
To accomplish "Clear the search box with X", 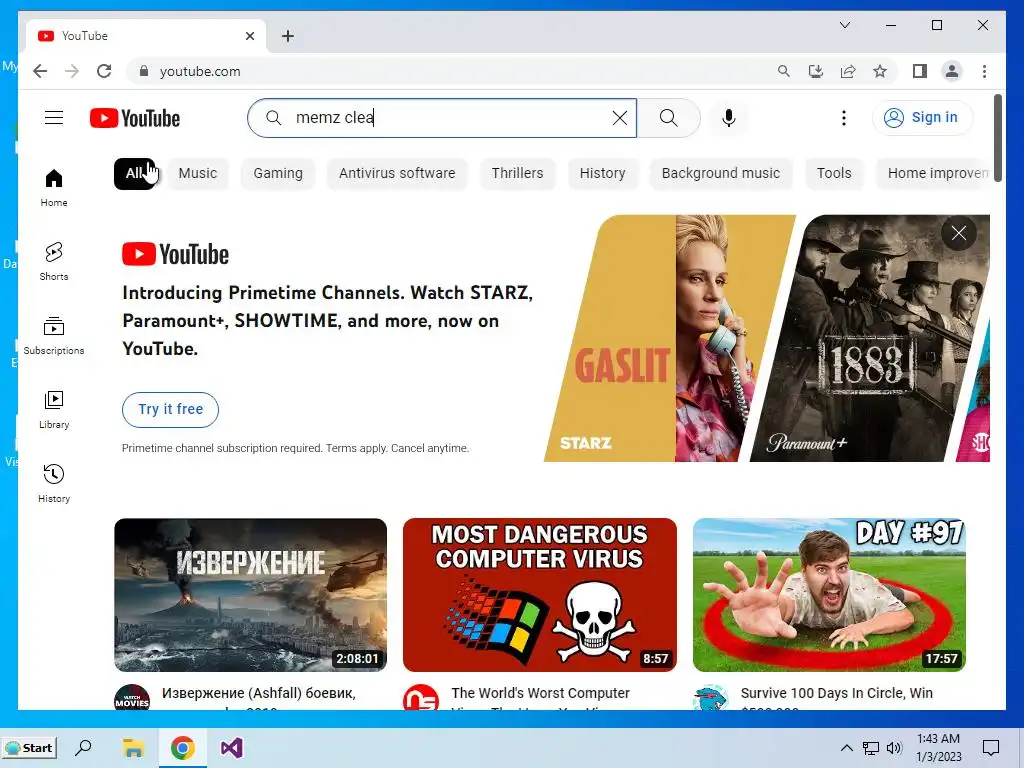I will (x=620, y=118).
